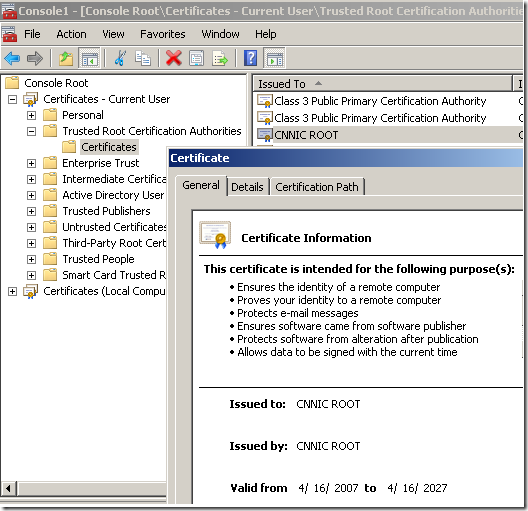Select the CNNIC ROOT list row
This screenshot has width=528, height=511.
(x=389, y=135)
